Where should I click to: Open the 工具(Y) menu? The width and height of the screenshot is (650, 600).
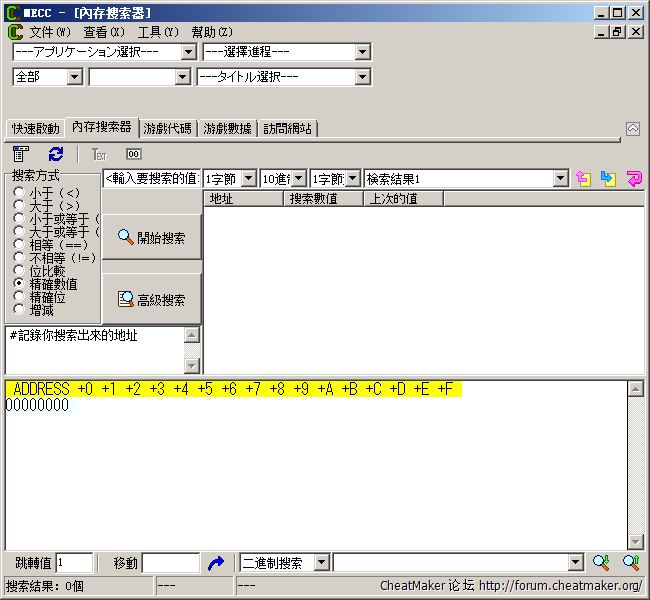(x=157, y=32)
